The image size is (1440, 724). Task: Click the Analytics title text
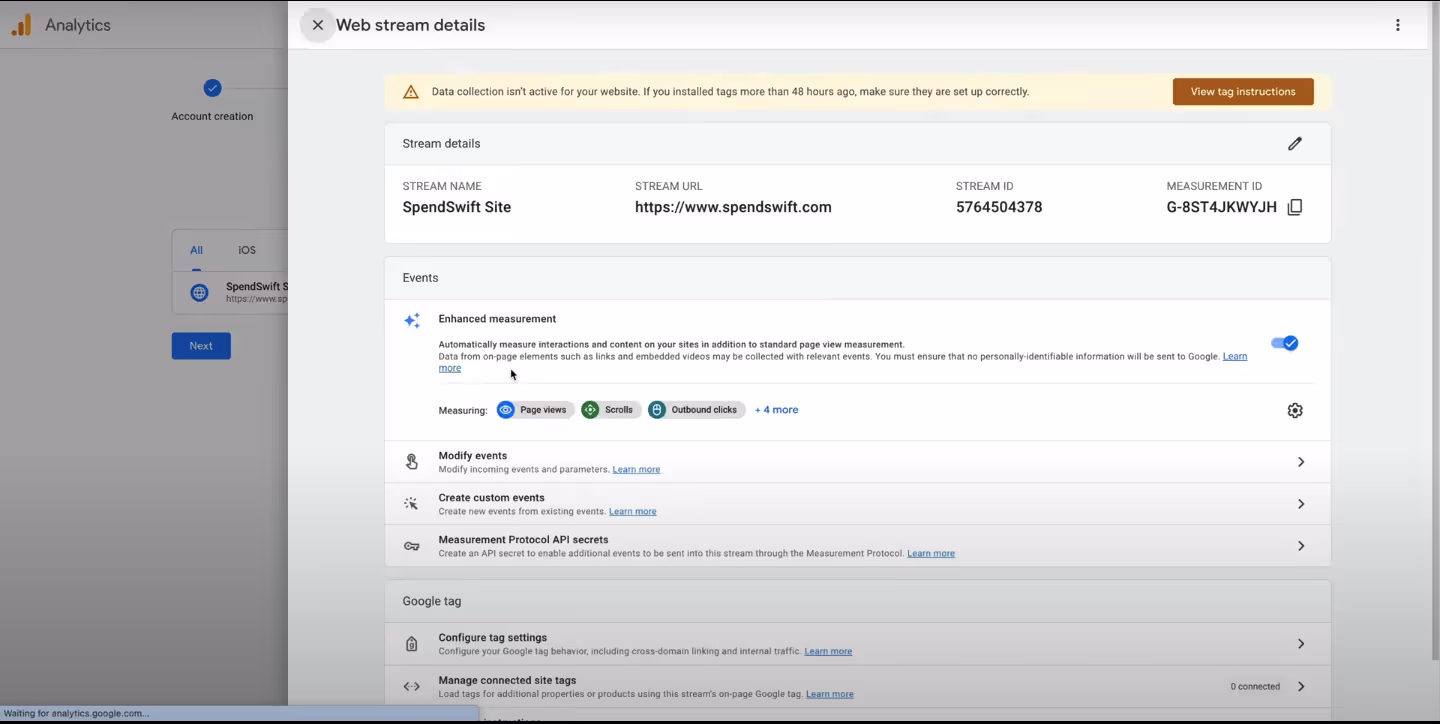78,26
